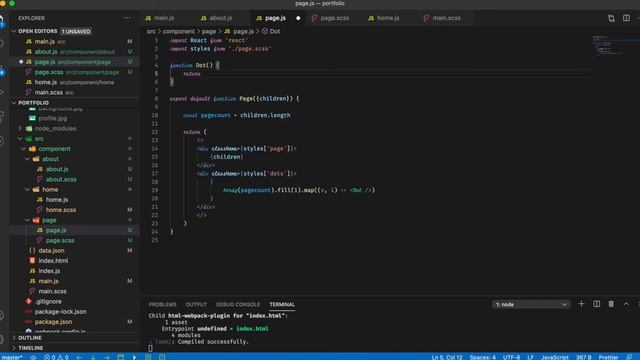
Task: Click the terminal cursor prompt
Action: 150,348
